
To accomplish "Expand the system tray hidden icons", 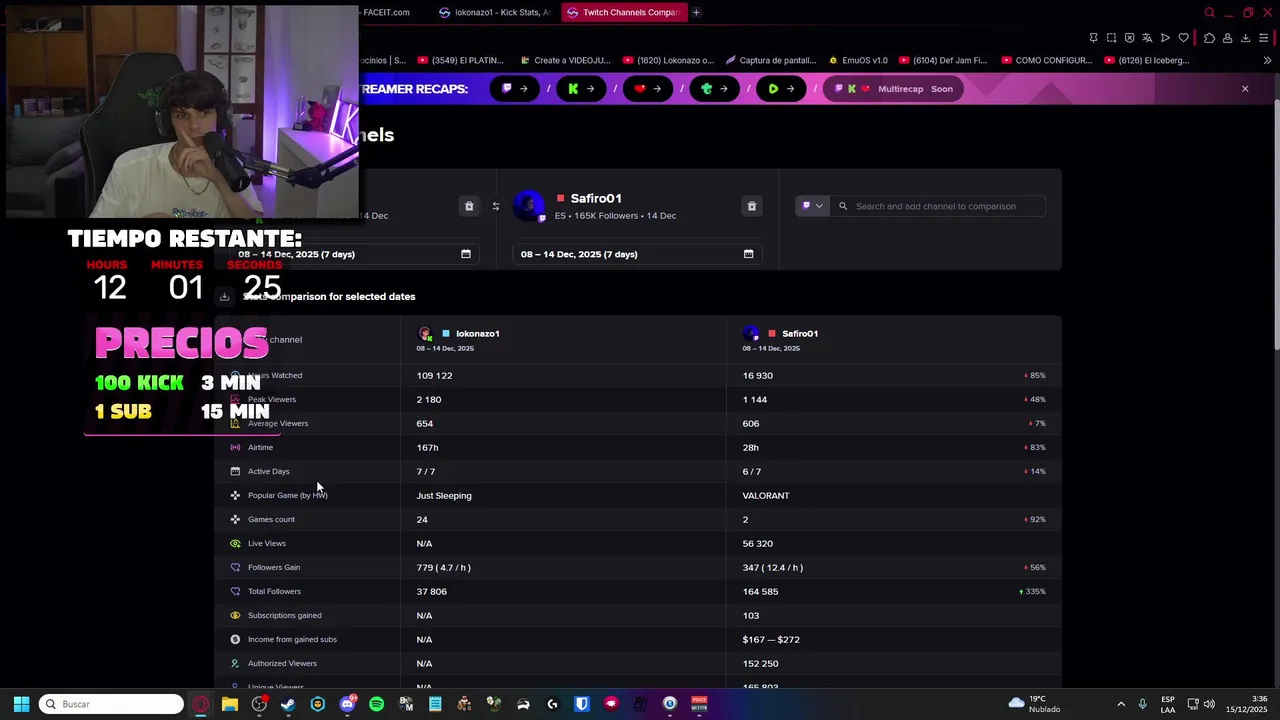I will click(x=1120, y=704).
